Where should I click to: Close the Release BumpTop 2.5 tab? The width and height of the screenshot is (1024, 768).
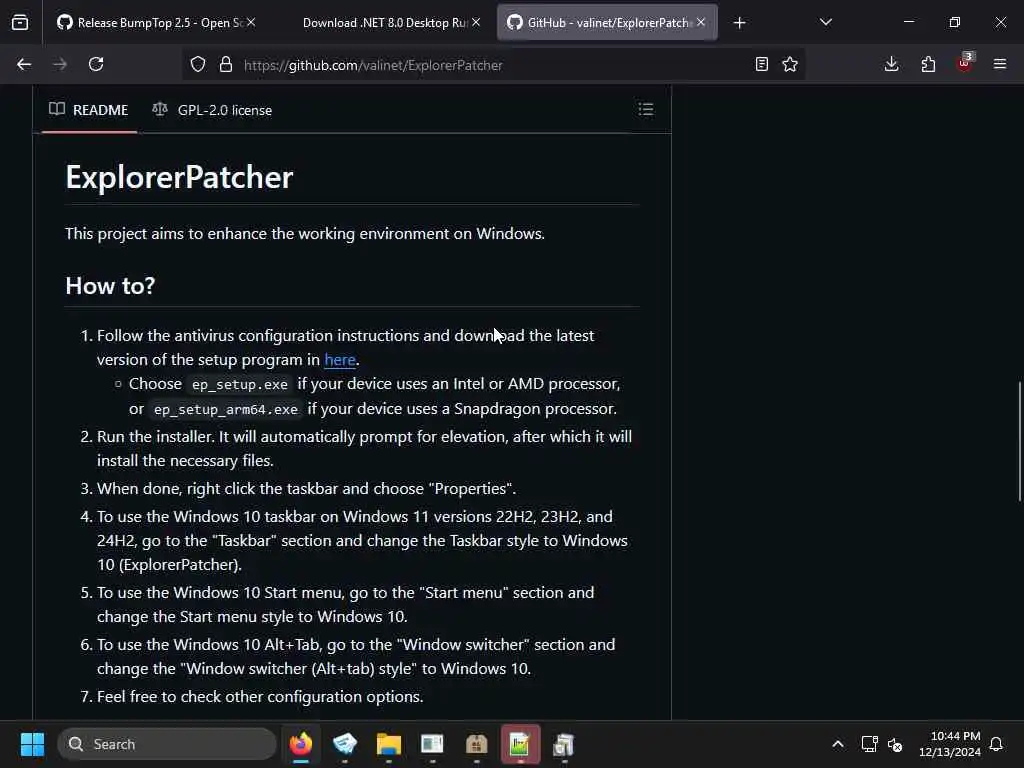tap(251, 22)
